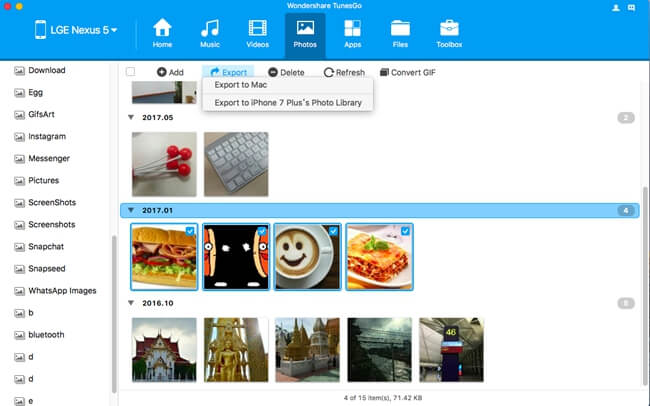
Task: Uncheck the smiley coffee photo checkbox
Action: (x=333, y=231)
